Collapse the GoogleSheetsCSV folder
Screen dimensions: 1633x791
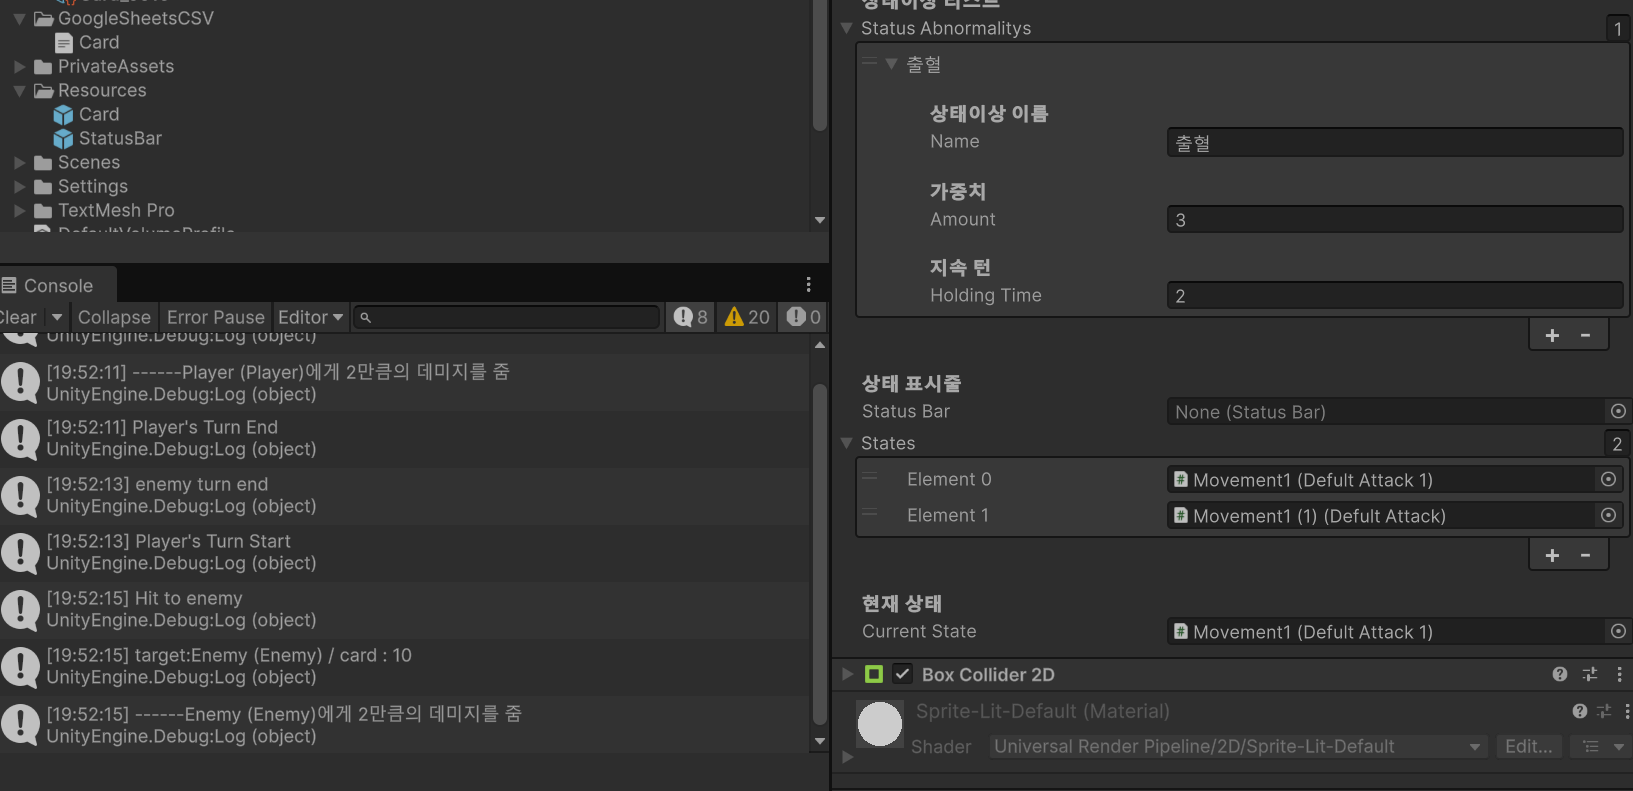click(19, 18)
